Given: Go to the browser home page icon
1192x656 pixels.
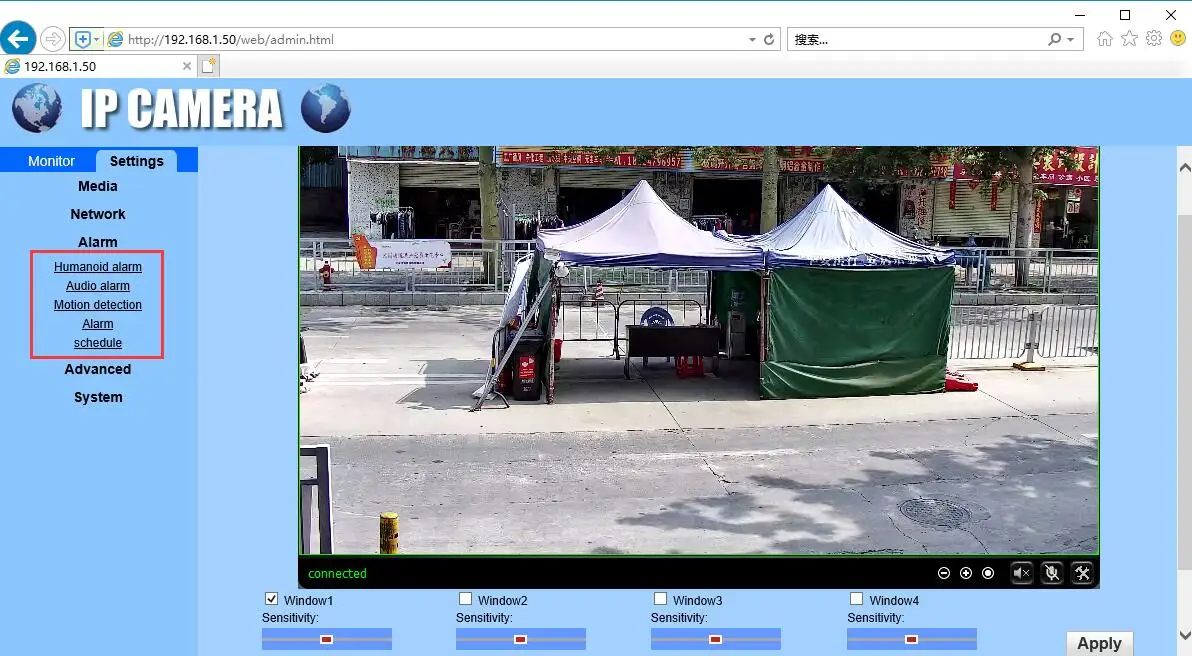Looking at the screenshot, I should [1104, 39].
